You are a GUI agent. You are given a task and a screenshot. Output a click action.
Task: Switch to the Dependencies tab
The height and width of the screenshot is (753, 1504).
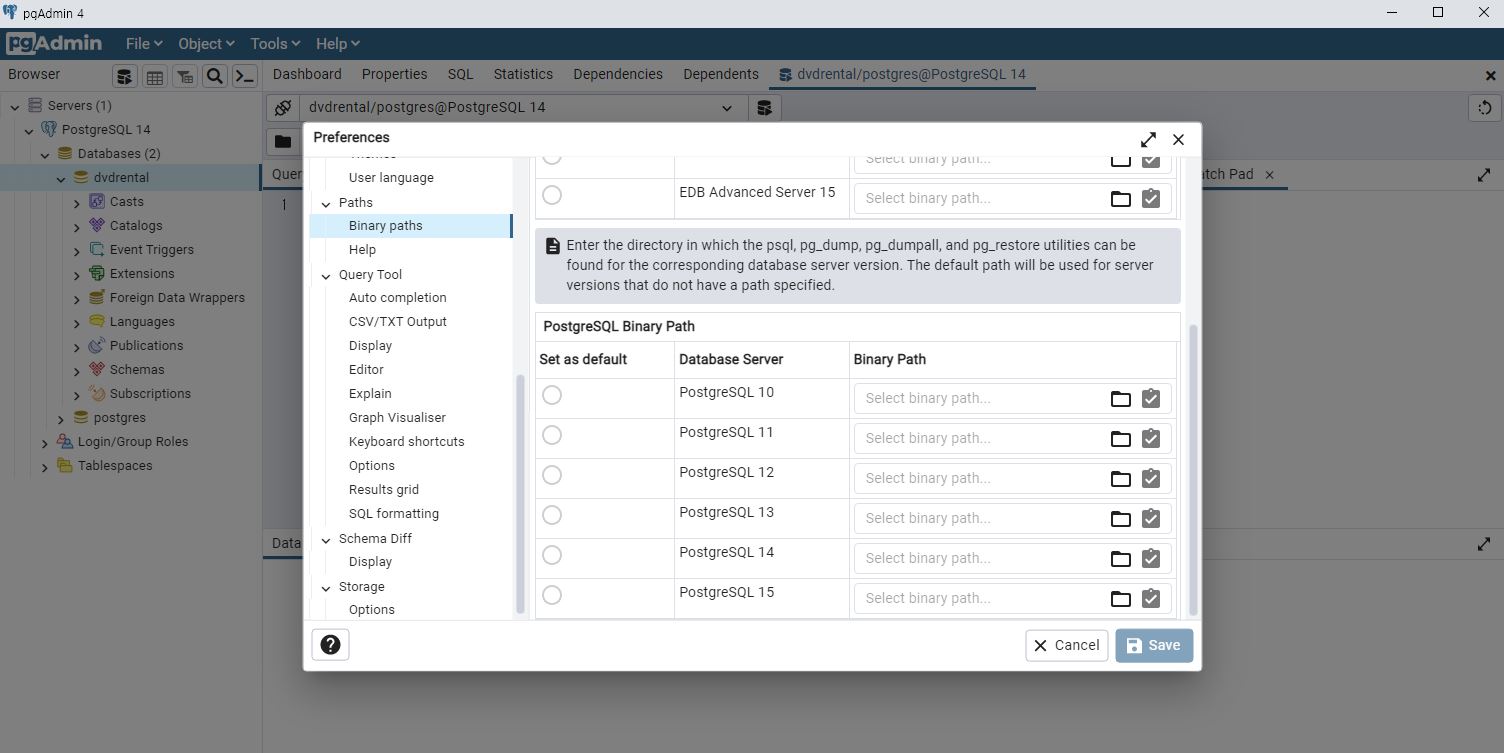coord(618,74)
